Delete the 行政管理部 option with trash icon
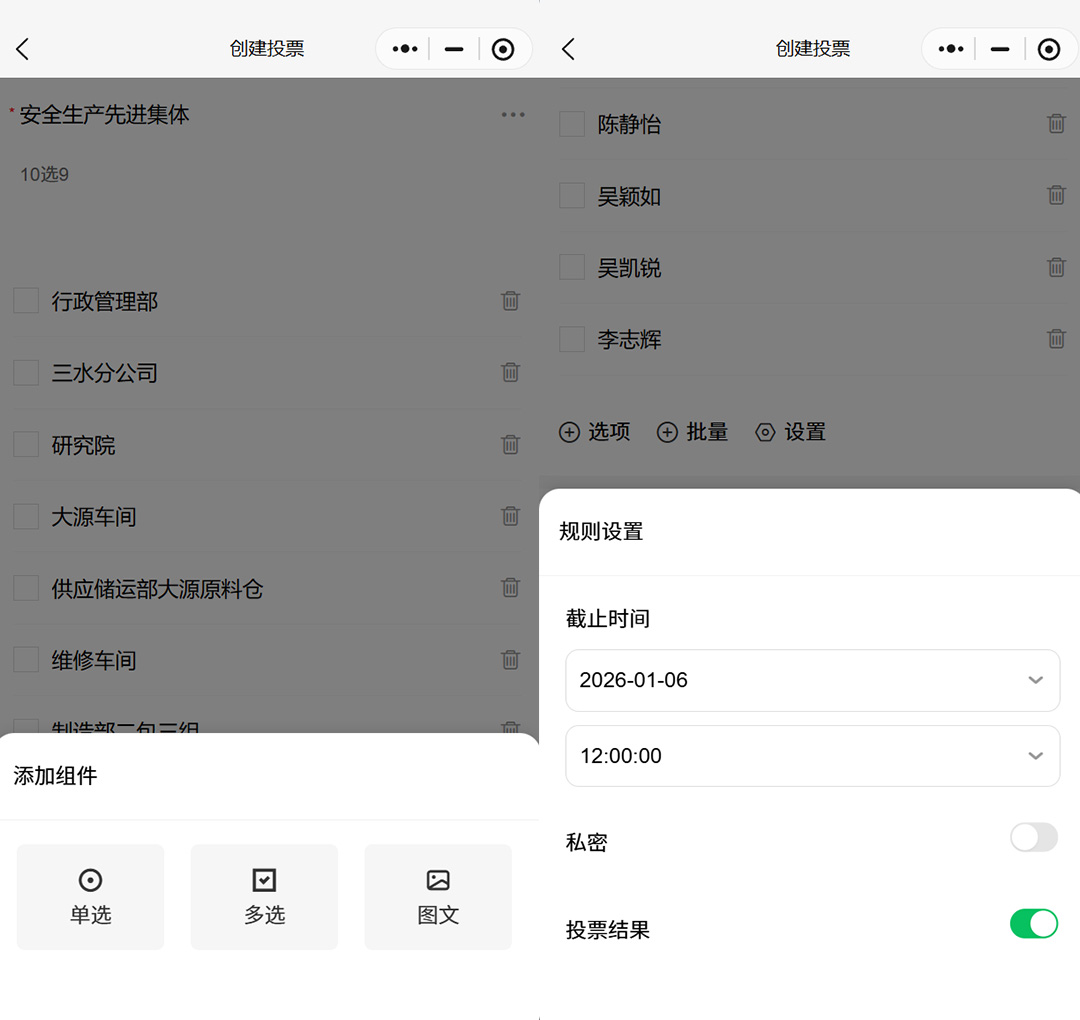This screenshot has height=1020, width=1080. click(510, 301)
